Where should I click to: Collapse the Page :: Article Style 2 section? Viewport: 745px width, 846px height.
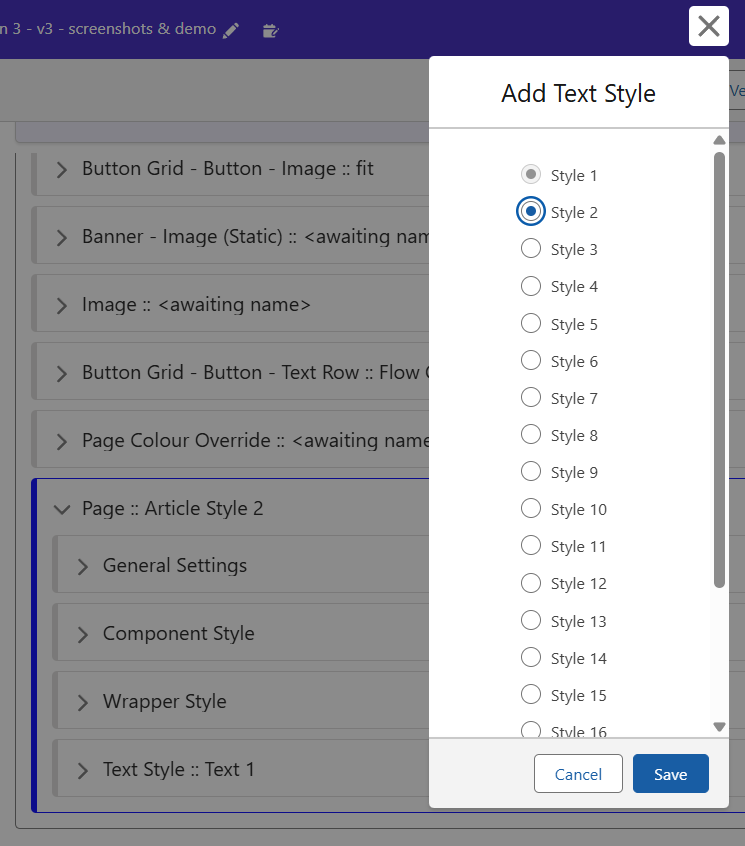click(x=62, y=509)
